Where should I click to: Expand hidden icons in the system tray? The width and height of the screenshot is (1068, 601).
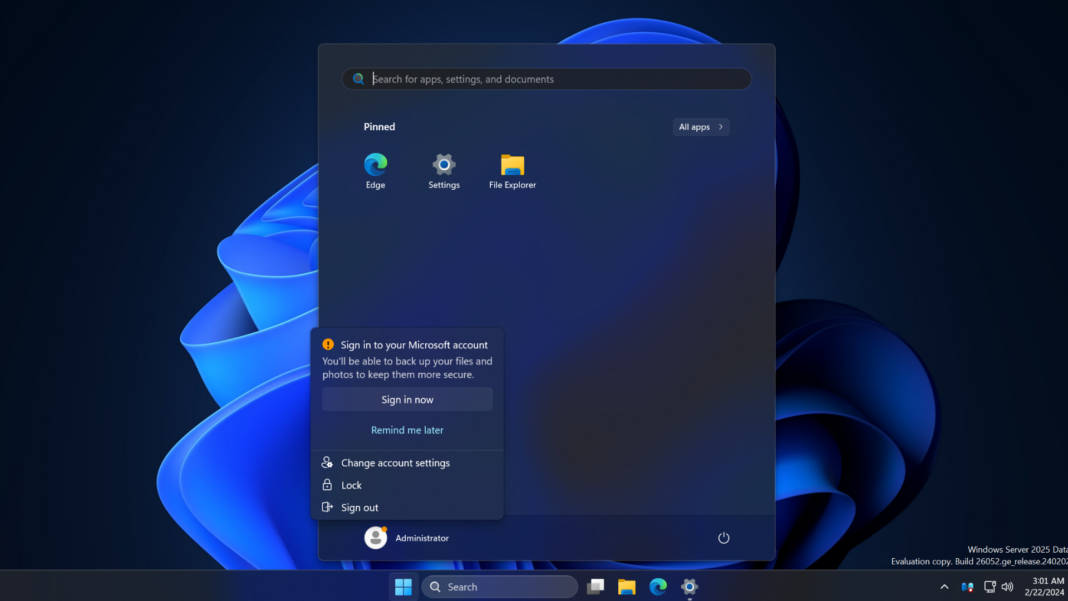(943, 587)
